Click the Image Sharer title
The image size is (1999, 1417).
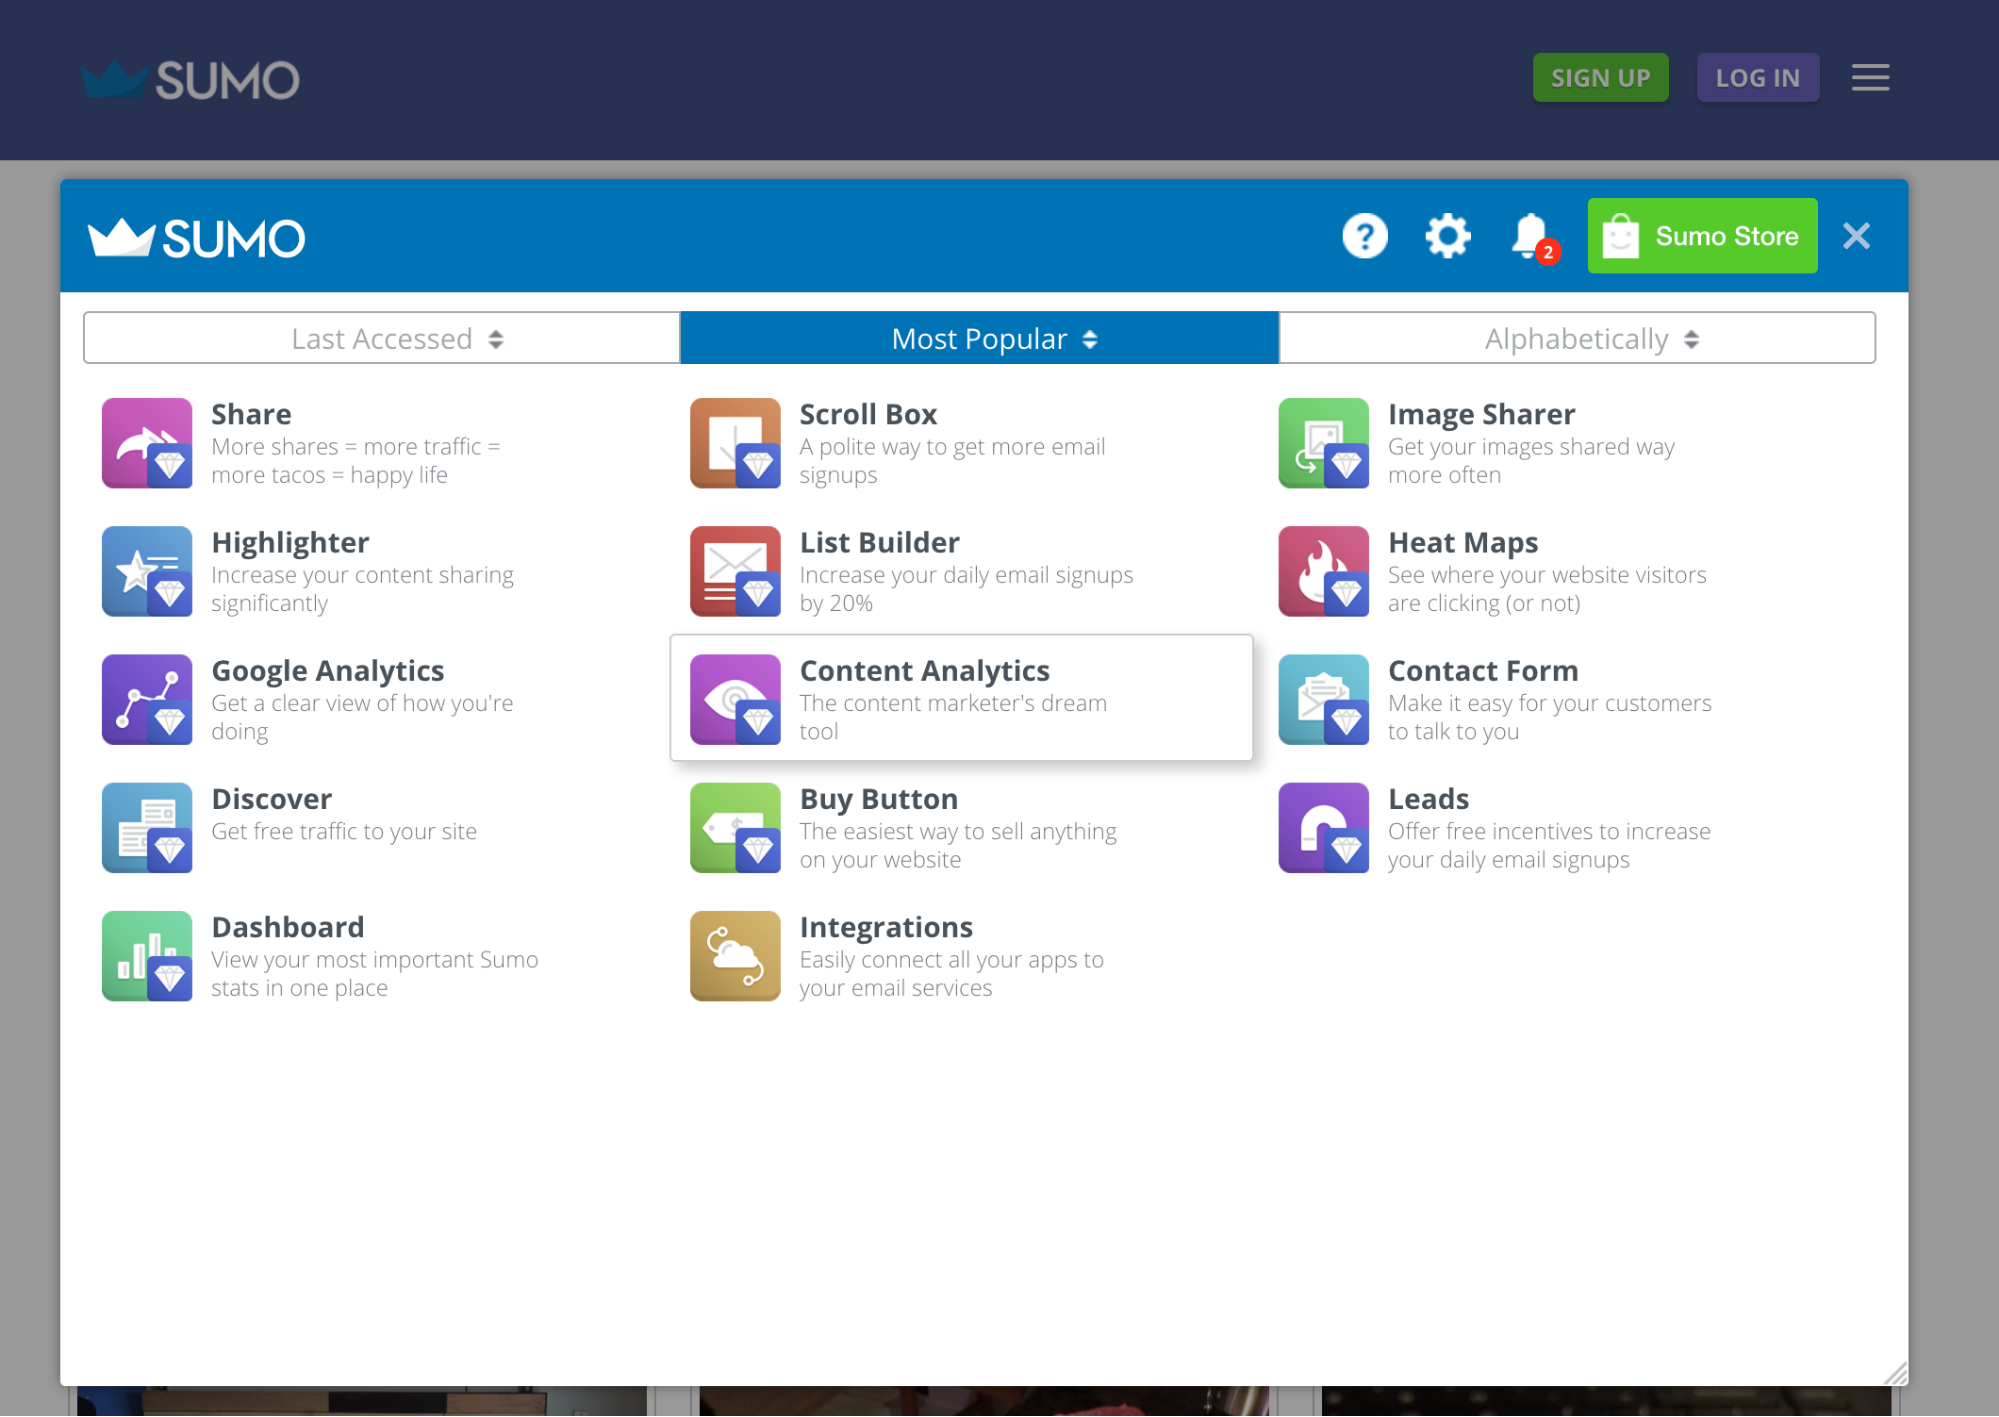click(1481, 414)
